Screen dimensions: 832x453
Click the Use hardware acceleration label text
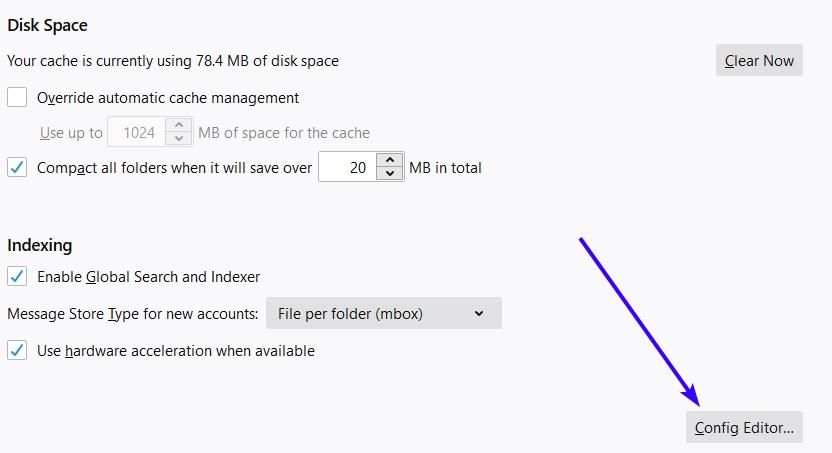(176, 351)
